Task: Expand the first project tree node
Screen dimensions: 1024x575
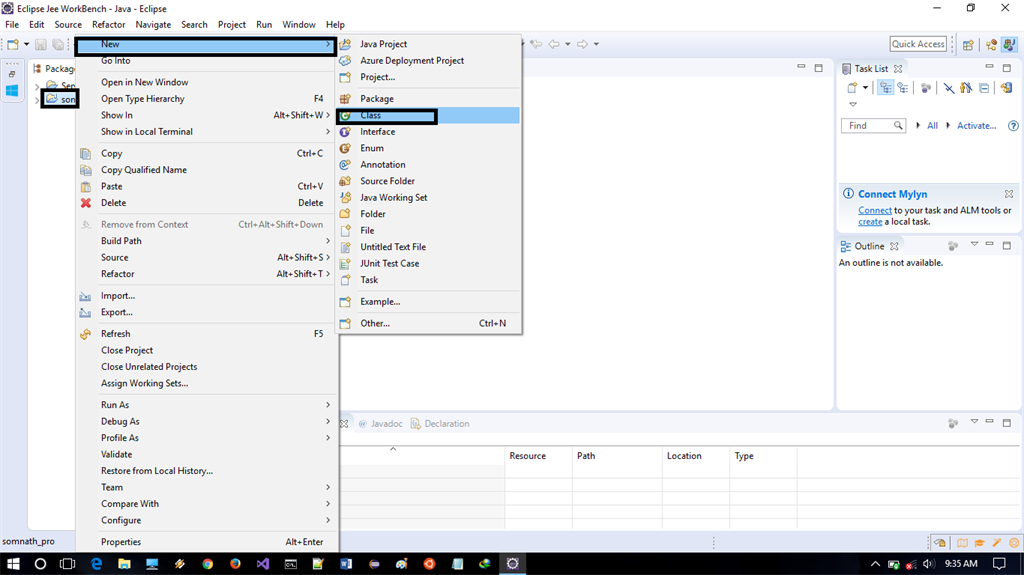Action: click(37, 86)
